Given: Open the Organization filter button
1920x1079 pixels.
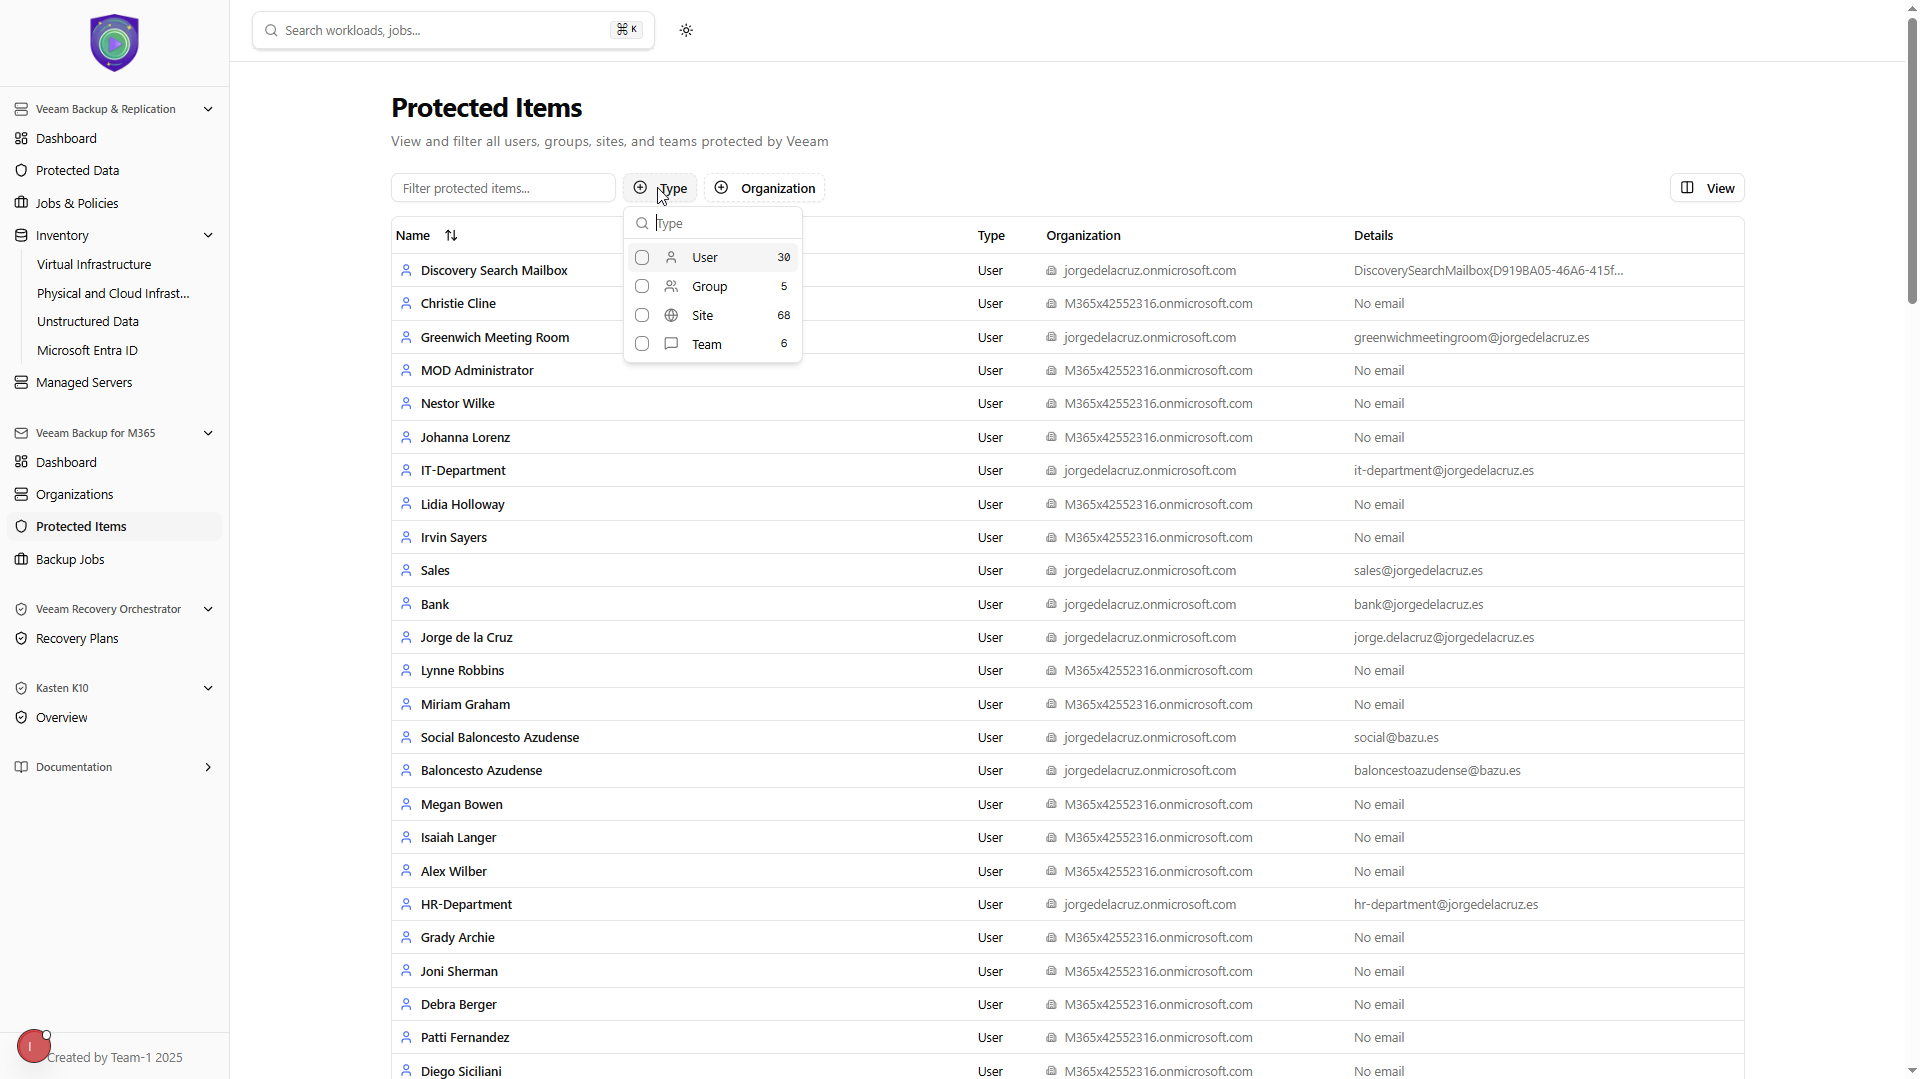Looking at the screenshot, I should pyautogui.click(x=765, y=188).
